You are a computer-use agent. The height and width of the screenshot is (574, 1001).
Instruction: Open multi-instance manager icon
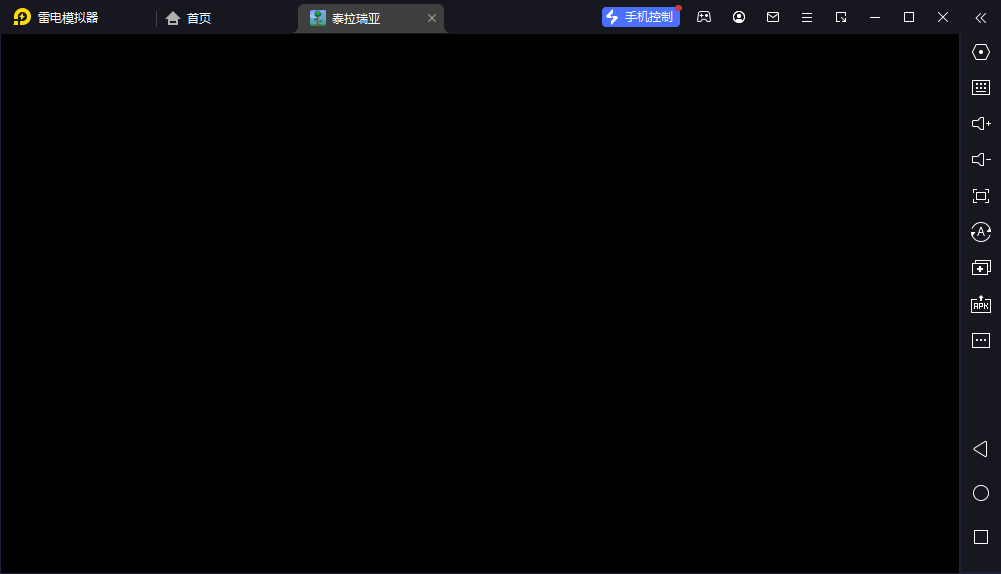981,268
